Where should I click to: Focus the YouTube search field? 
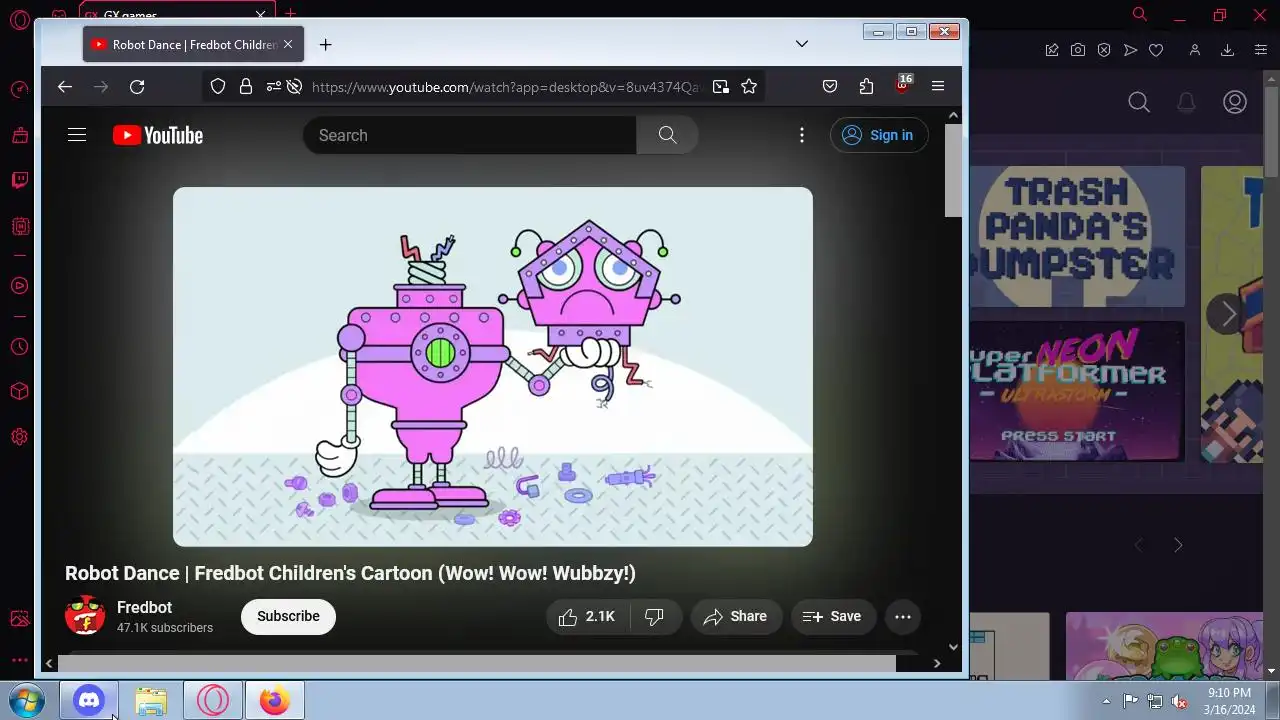coord(469,135)
